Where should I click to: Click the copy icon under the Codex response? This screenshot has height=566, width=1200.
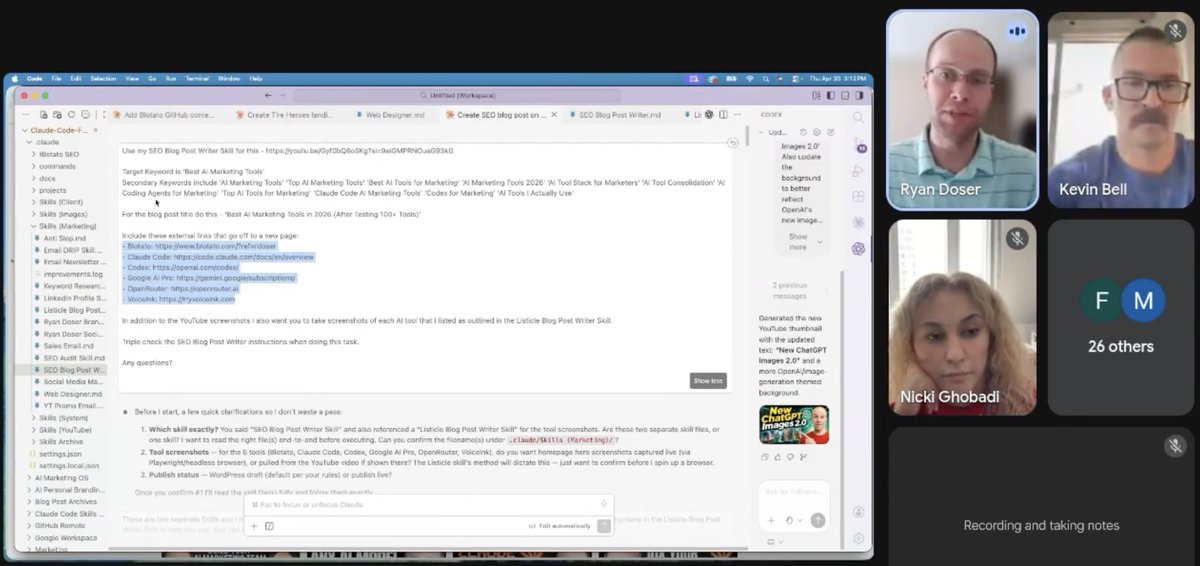pos(765,457)
